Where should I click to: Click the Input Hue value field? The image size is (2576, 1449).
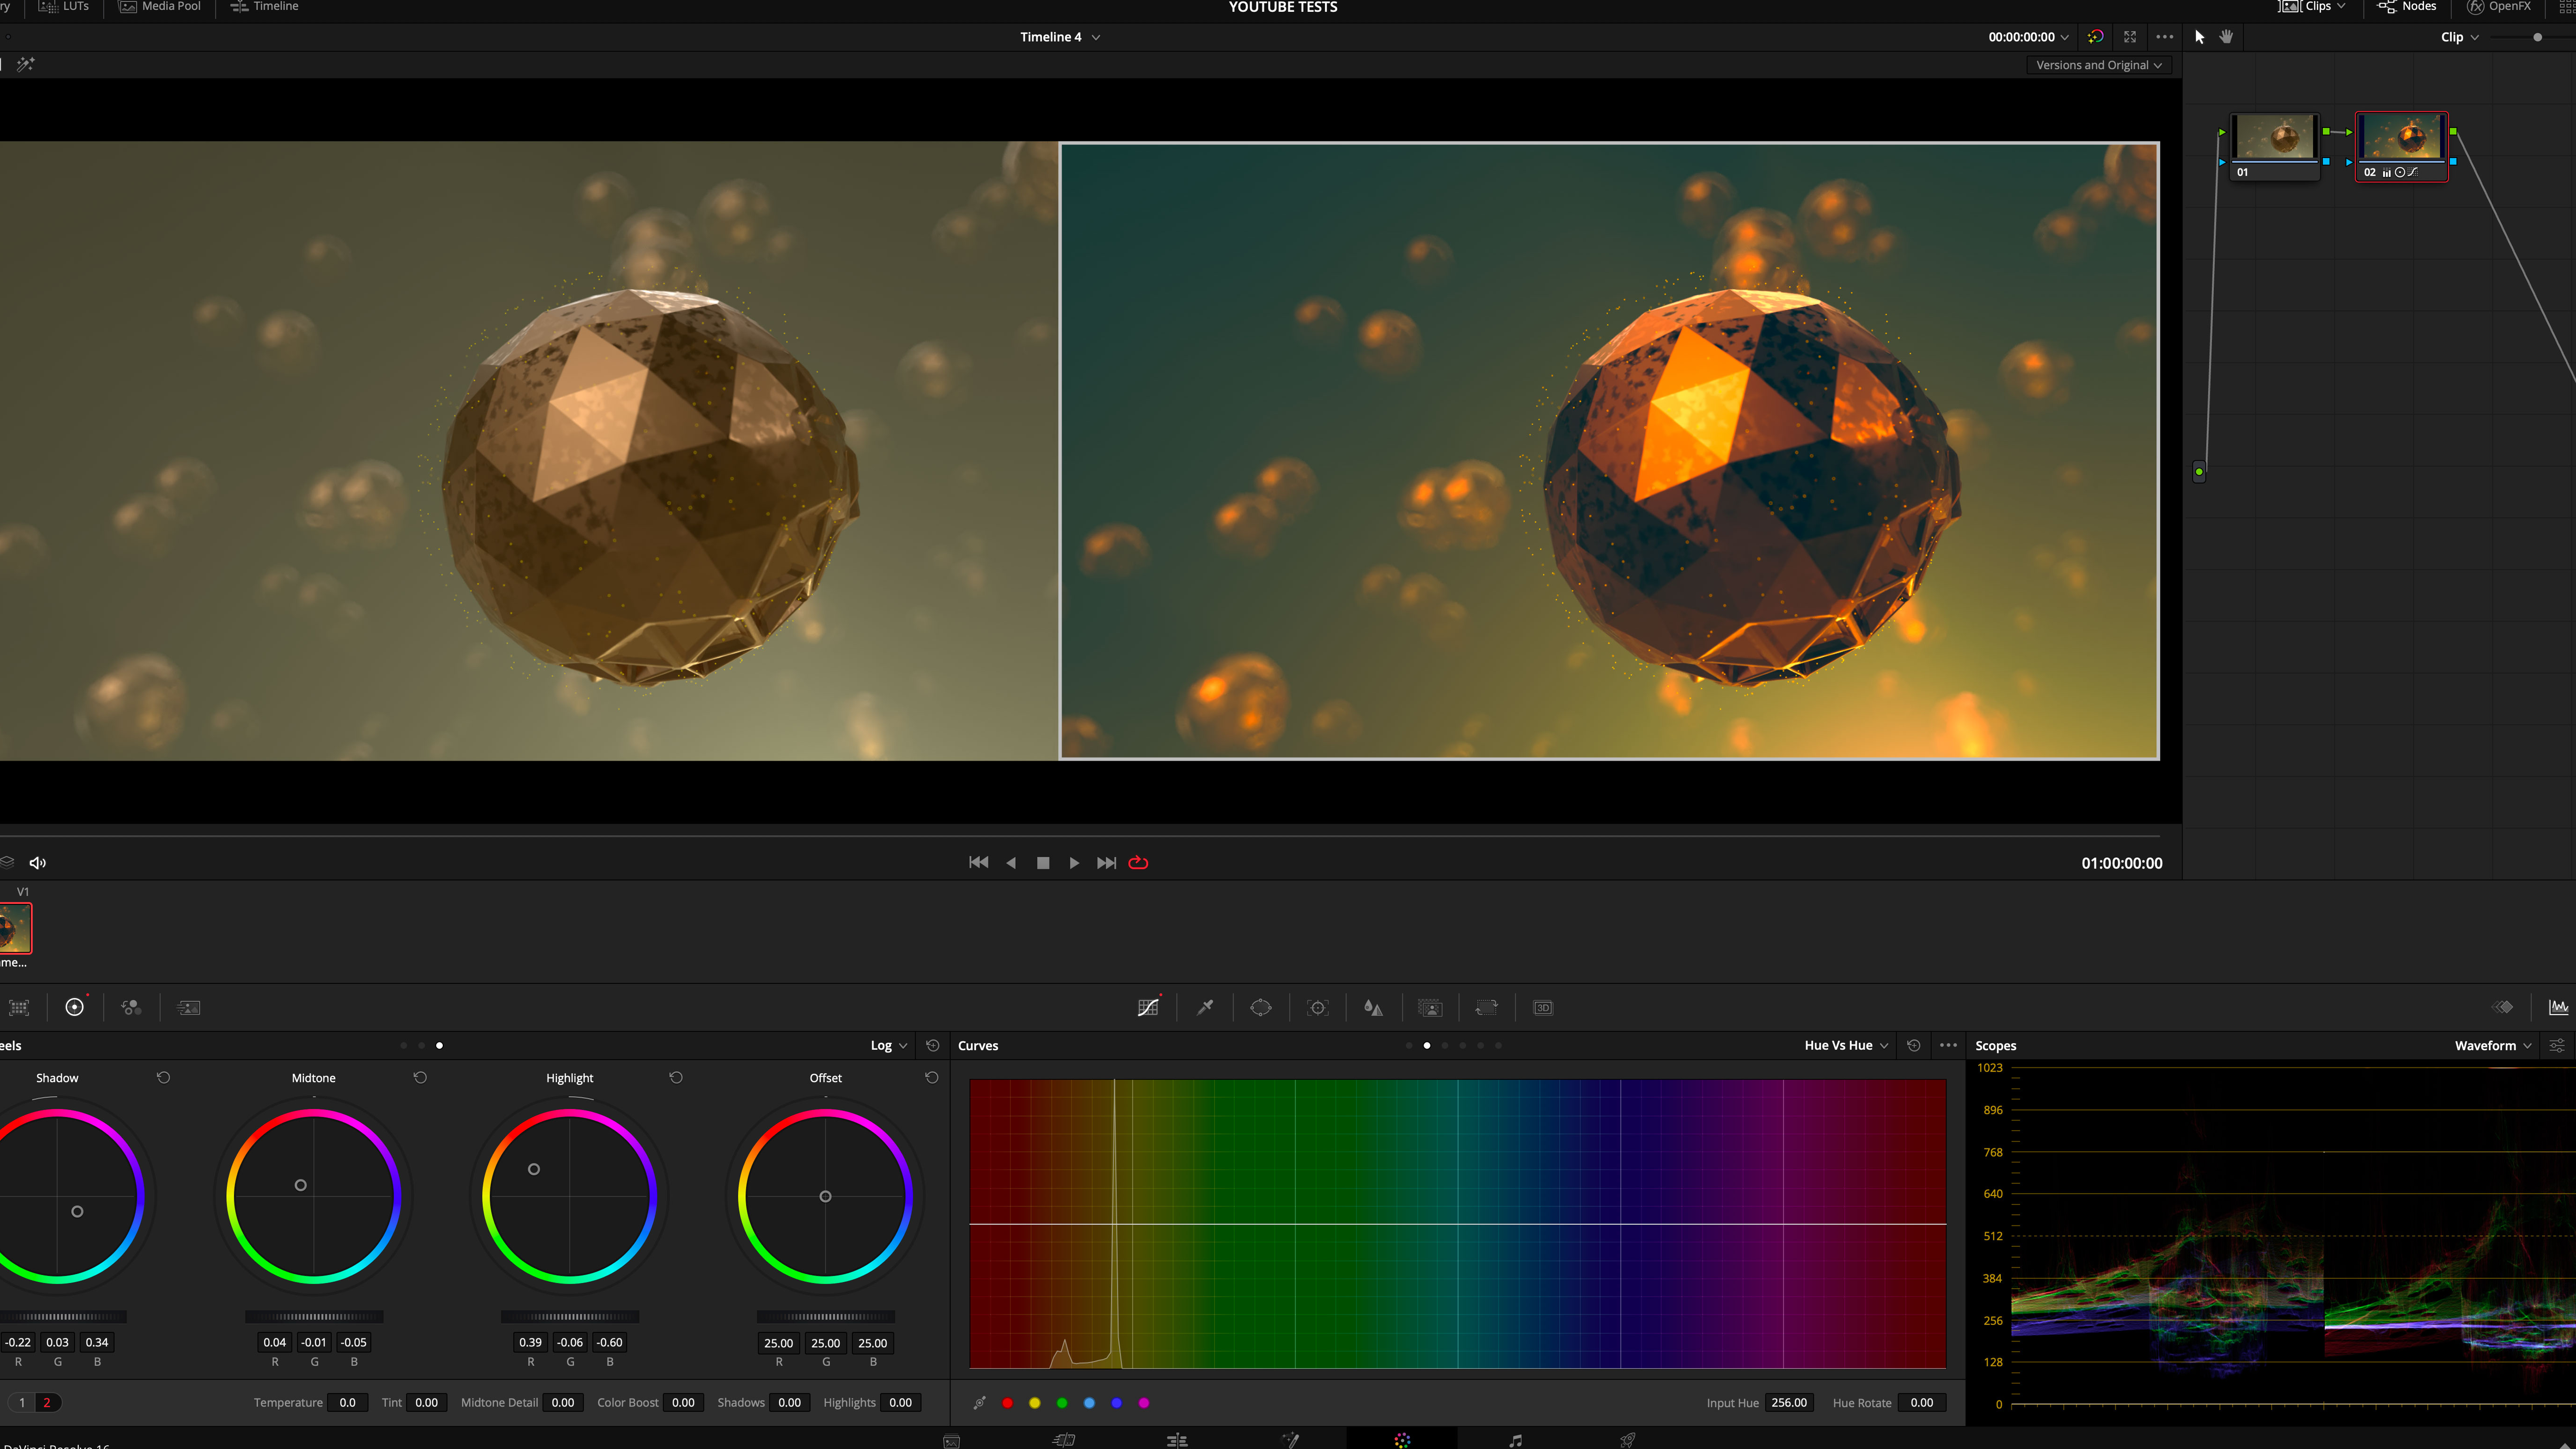click(1789, 1403)
